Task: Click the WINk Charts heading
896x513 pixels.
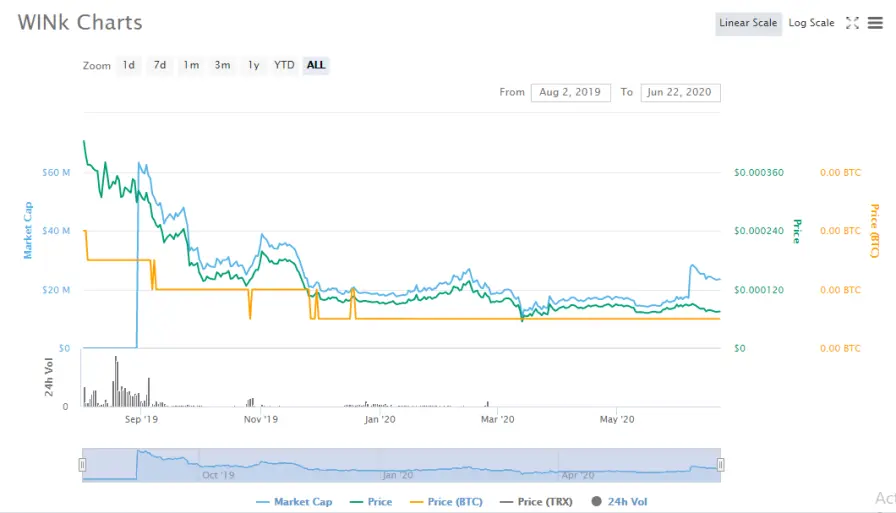Action: pyautogui.click(x=80, y=23)
